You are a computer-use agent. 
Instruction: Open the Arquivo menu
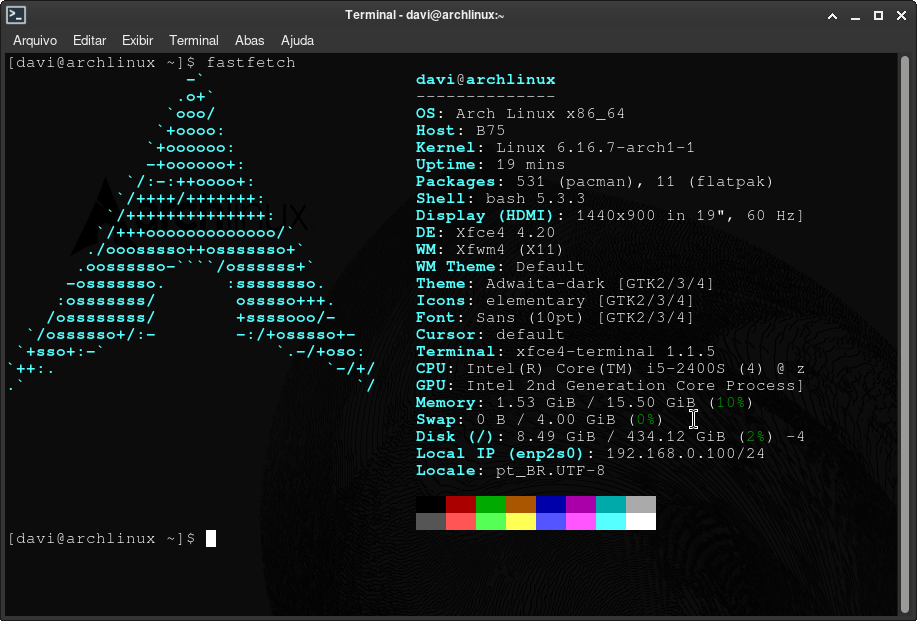click(35, 41)
